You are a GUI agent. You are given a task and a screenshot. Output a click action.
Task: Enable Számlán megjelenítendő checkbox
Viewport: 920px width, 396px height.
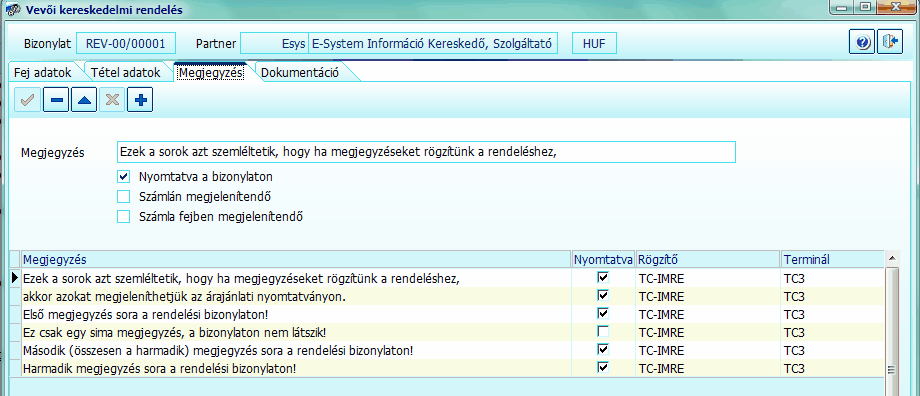click(123, 197)
